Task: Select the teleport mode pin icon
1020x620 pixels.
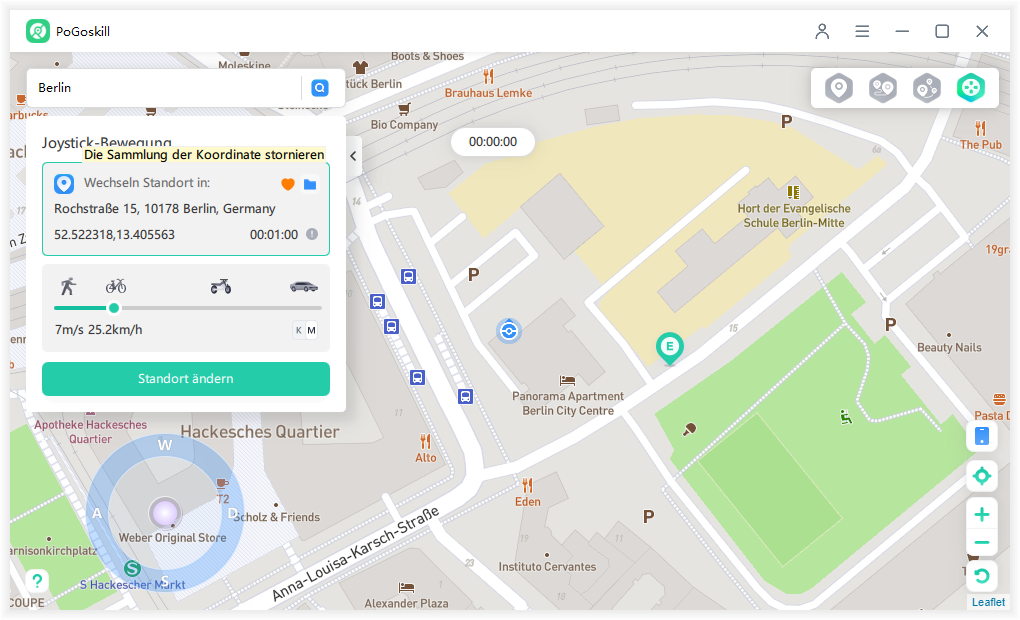Action: pos(839,88)
